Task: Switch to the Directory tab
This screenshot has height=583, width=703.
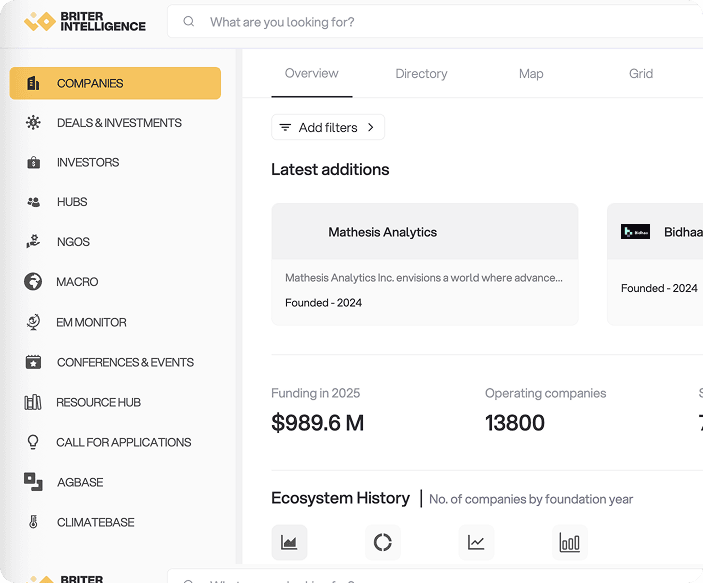Action: 421,74
